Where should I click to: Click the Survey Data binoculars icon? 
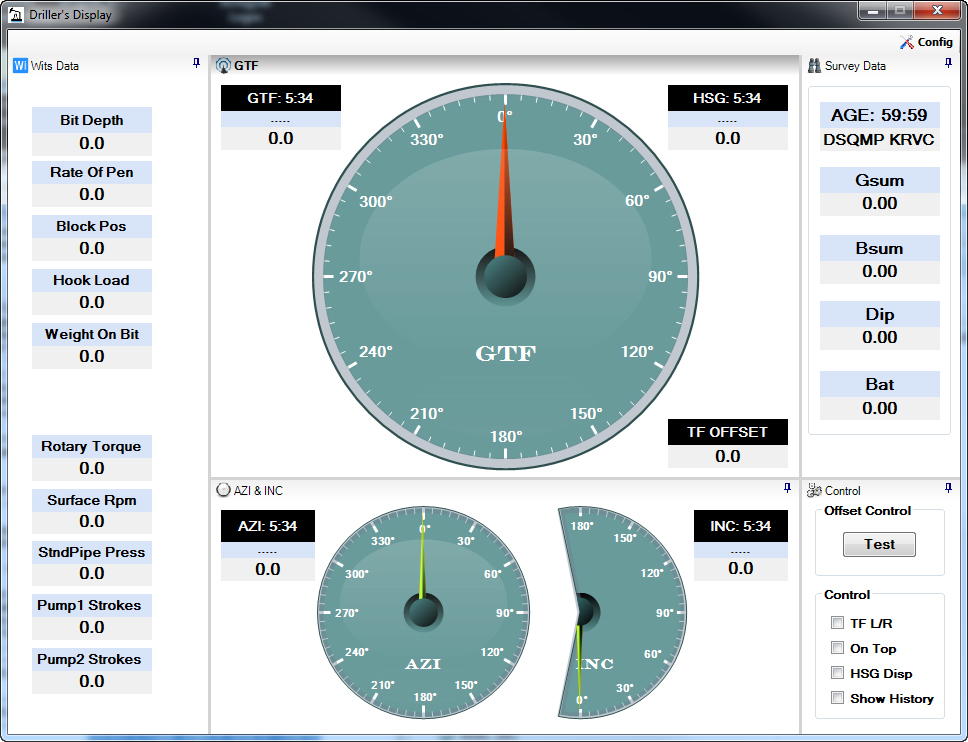(x=814, y=65)
